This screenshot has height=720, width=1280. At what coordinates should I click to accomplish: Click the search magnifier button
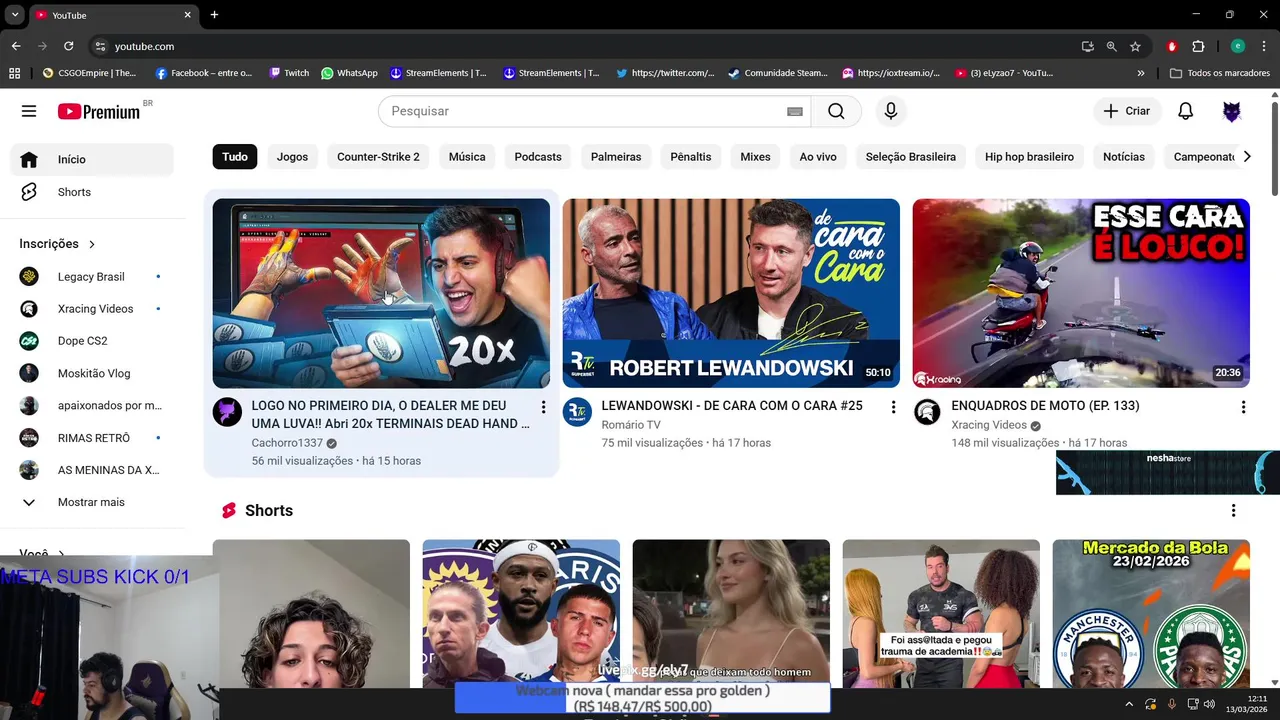tap(836, 111)
